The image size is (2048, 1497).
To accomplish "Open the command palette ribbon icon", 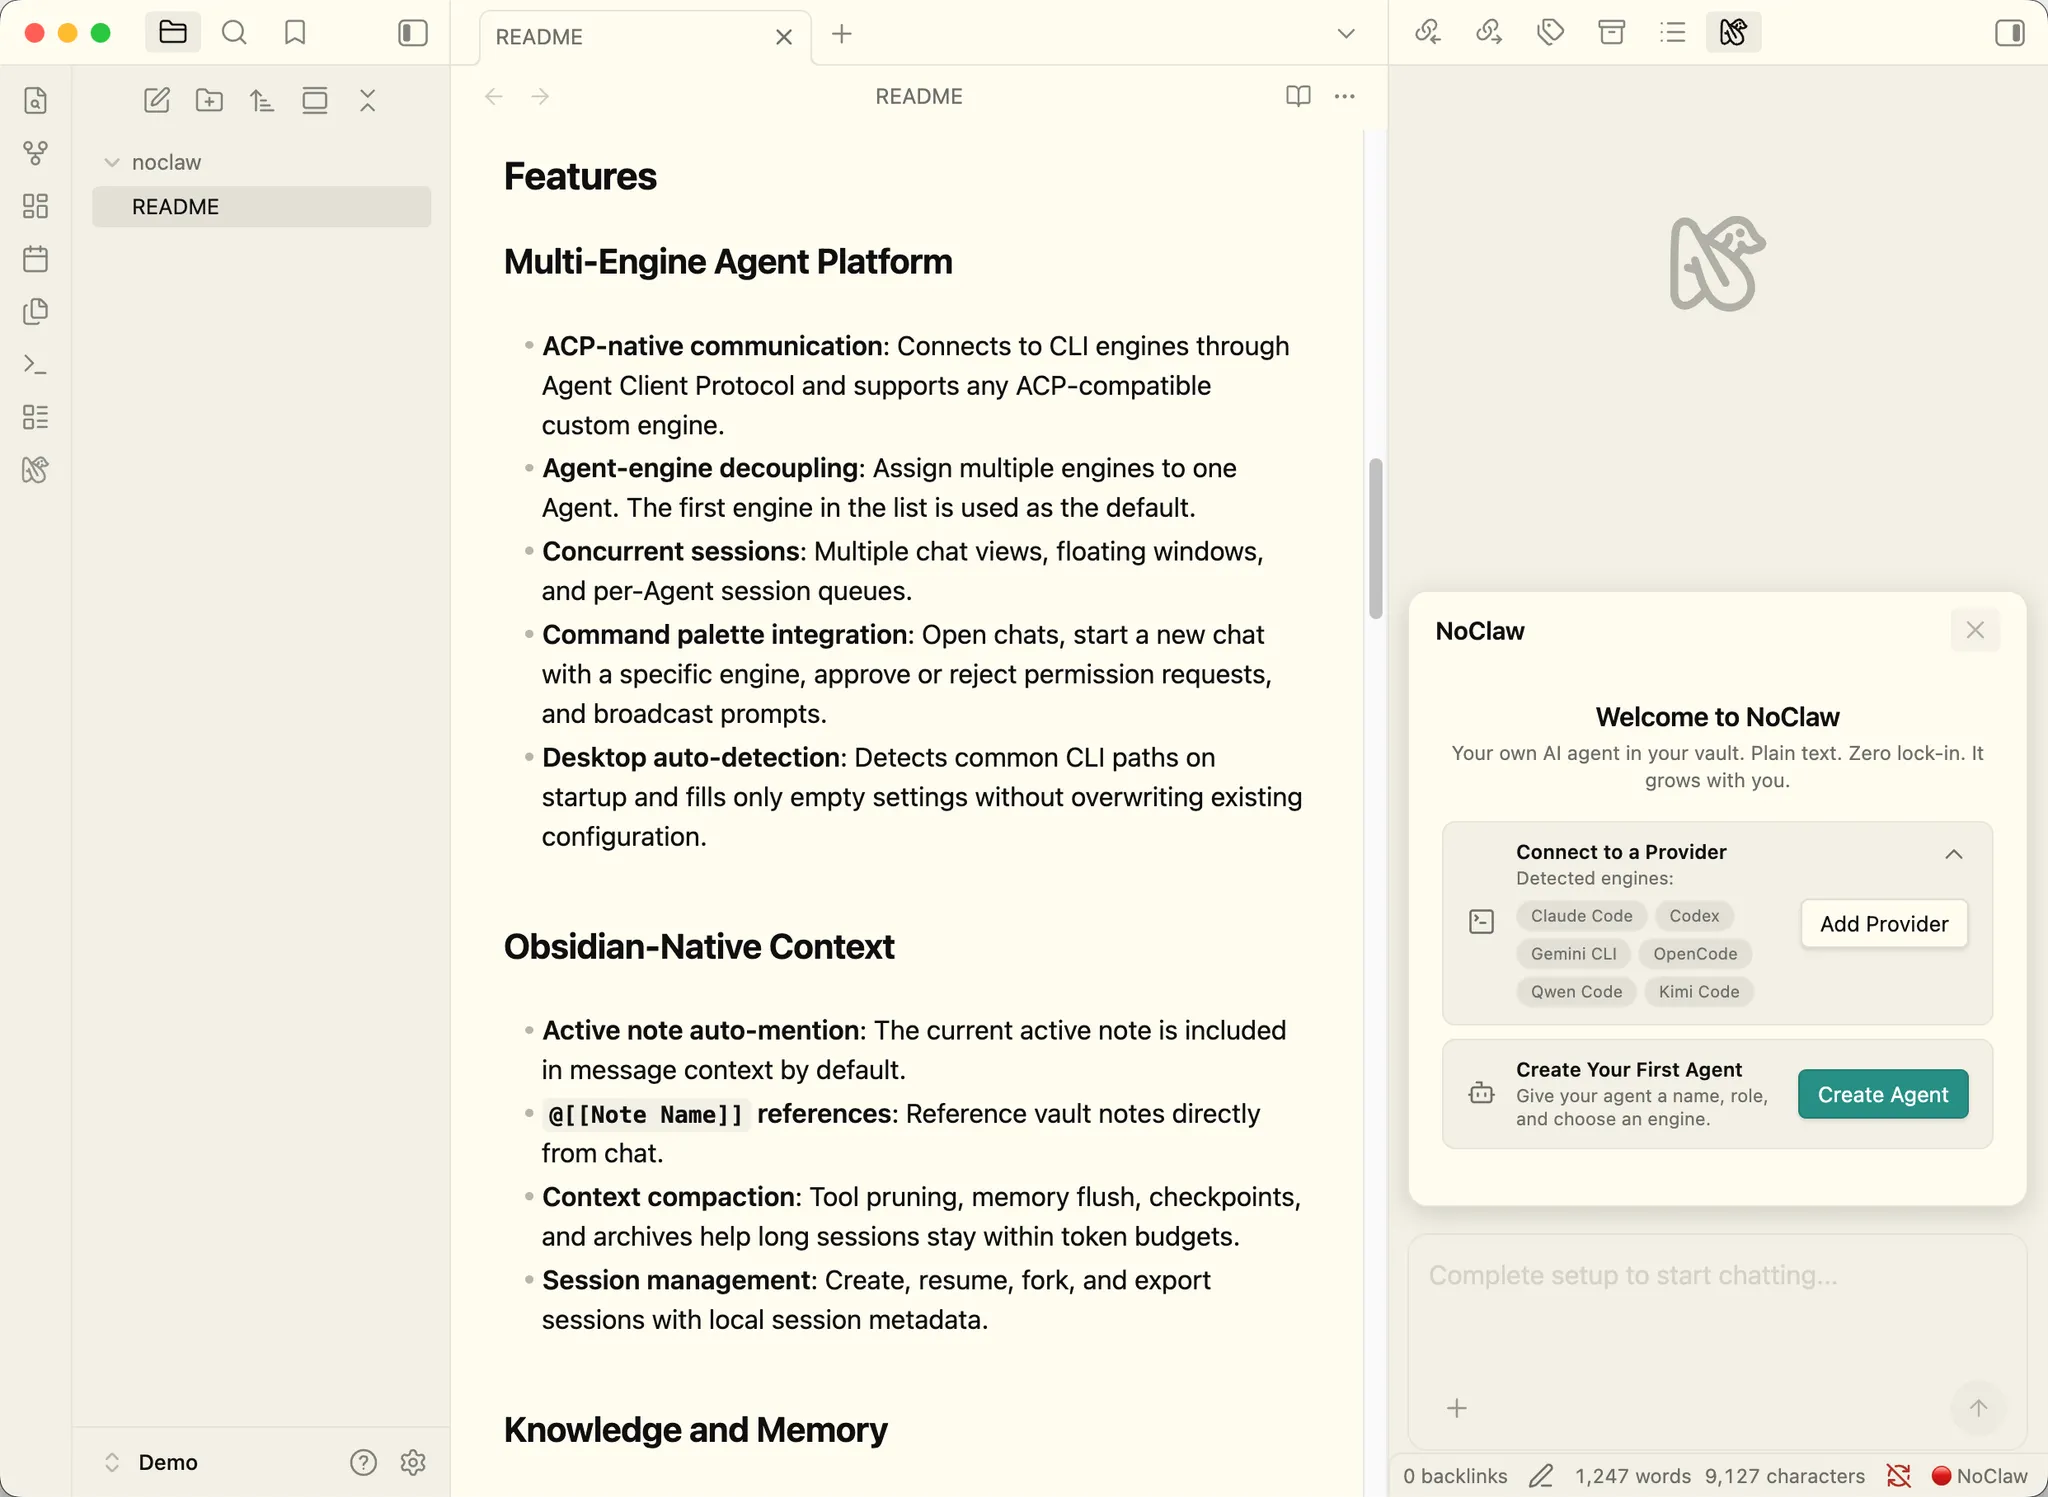I will tap(35, 364).
